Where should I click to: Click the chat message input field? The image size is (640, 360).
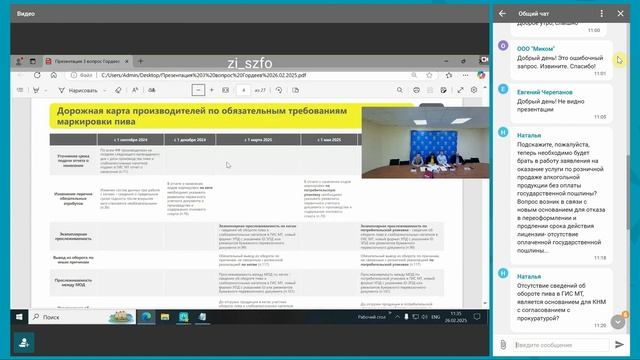[x=561, y=345]
